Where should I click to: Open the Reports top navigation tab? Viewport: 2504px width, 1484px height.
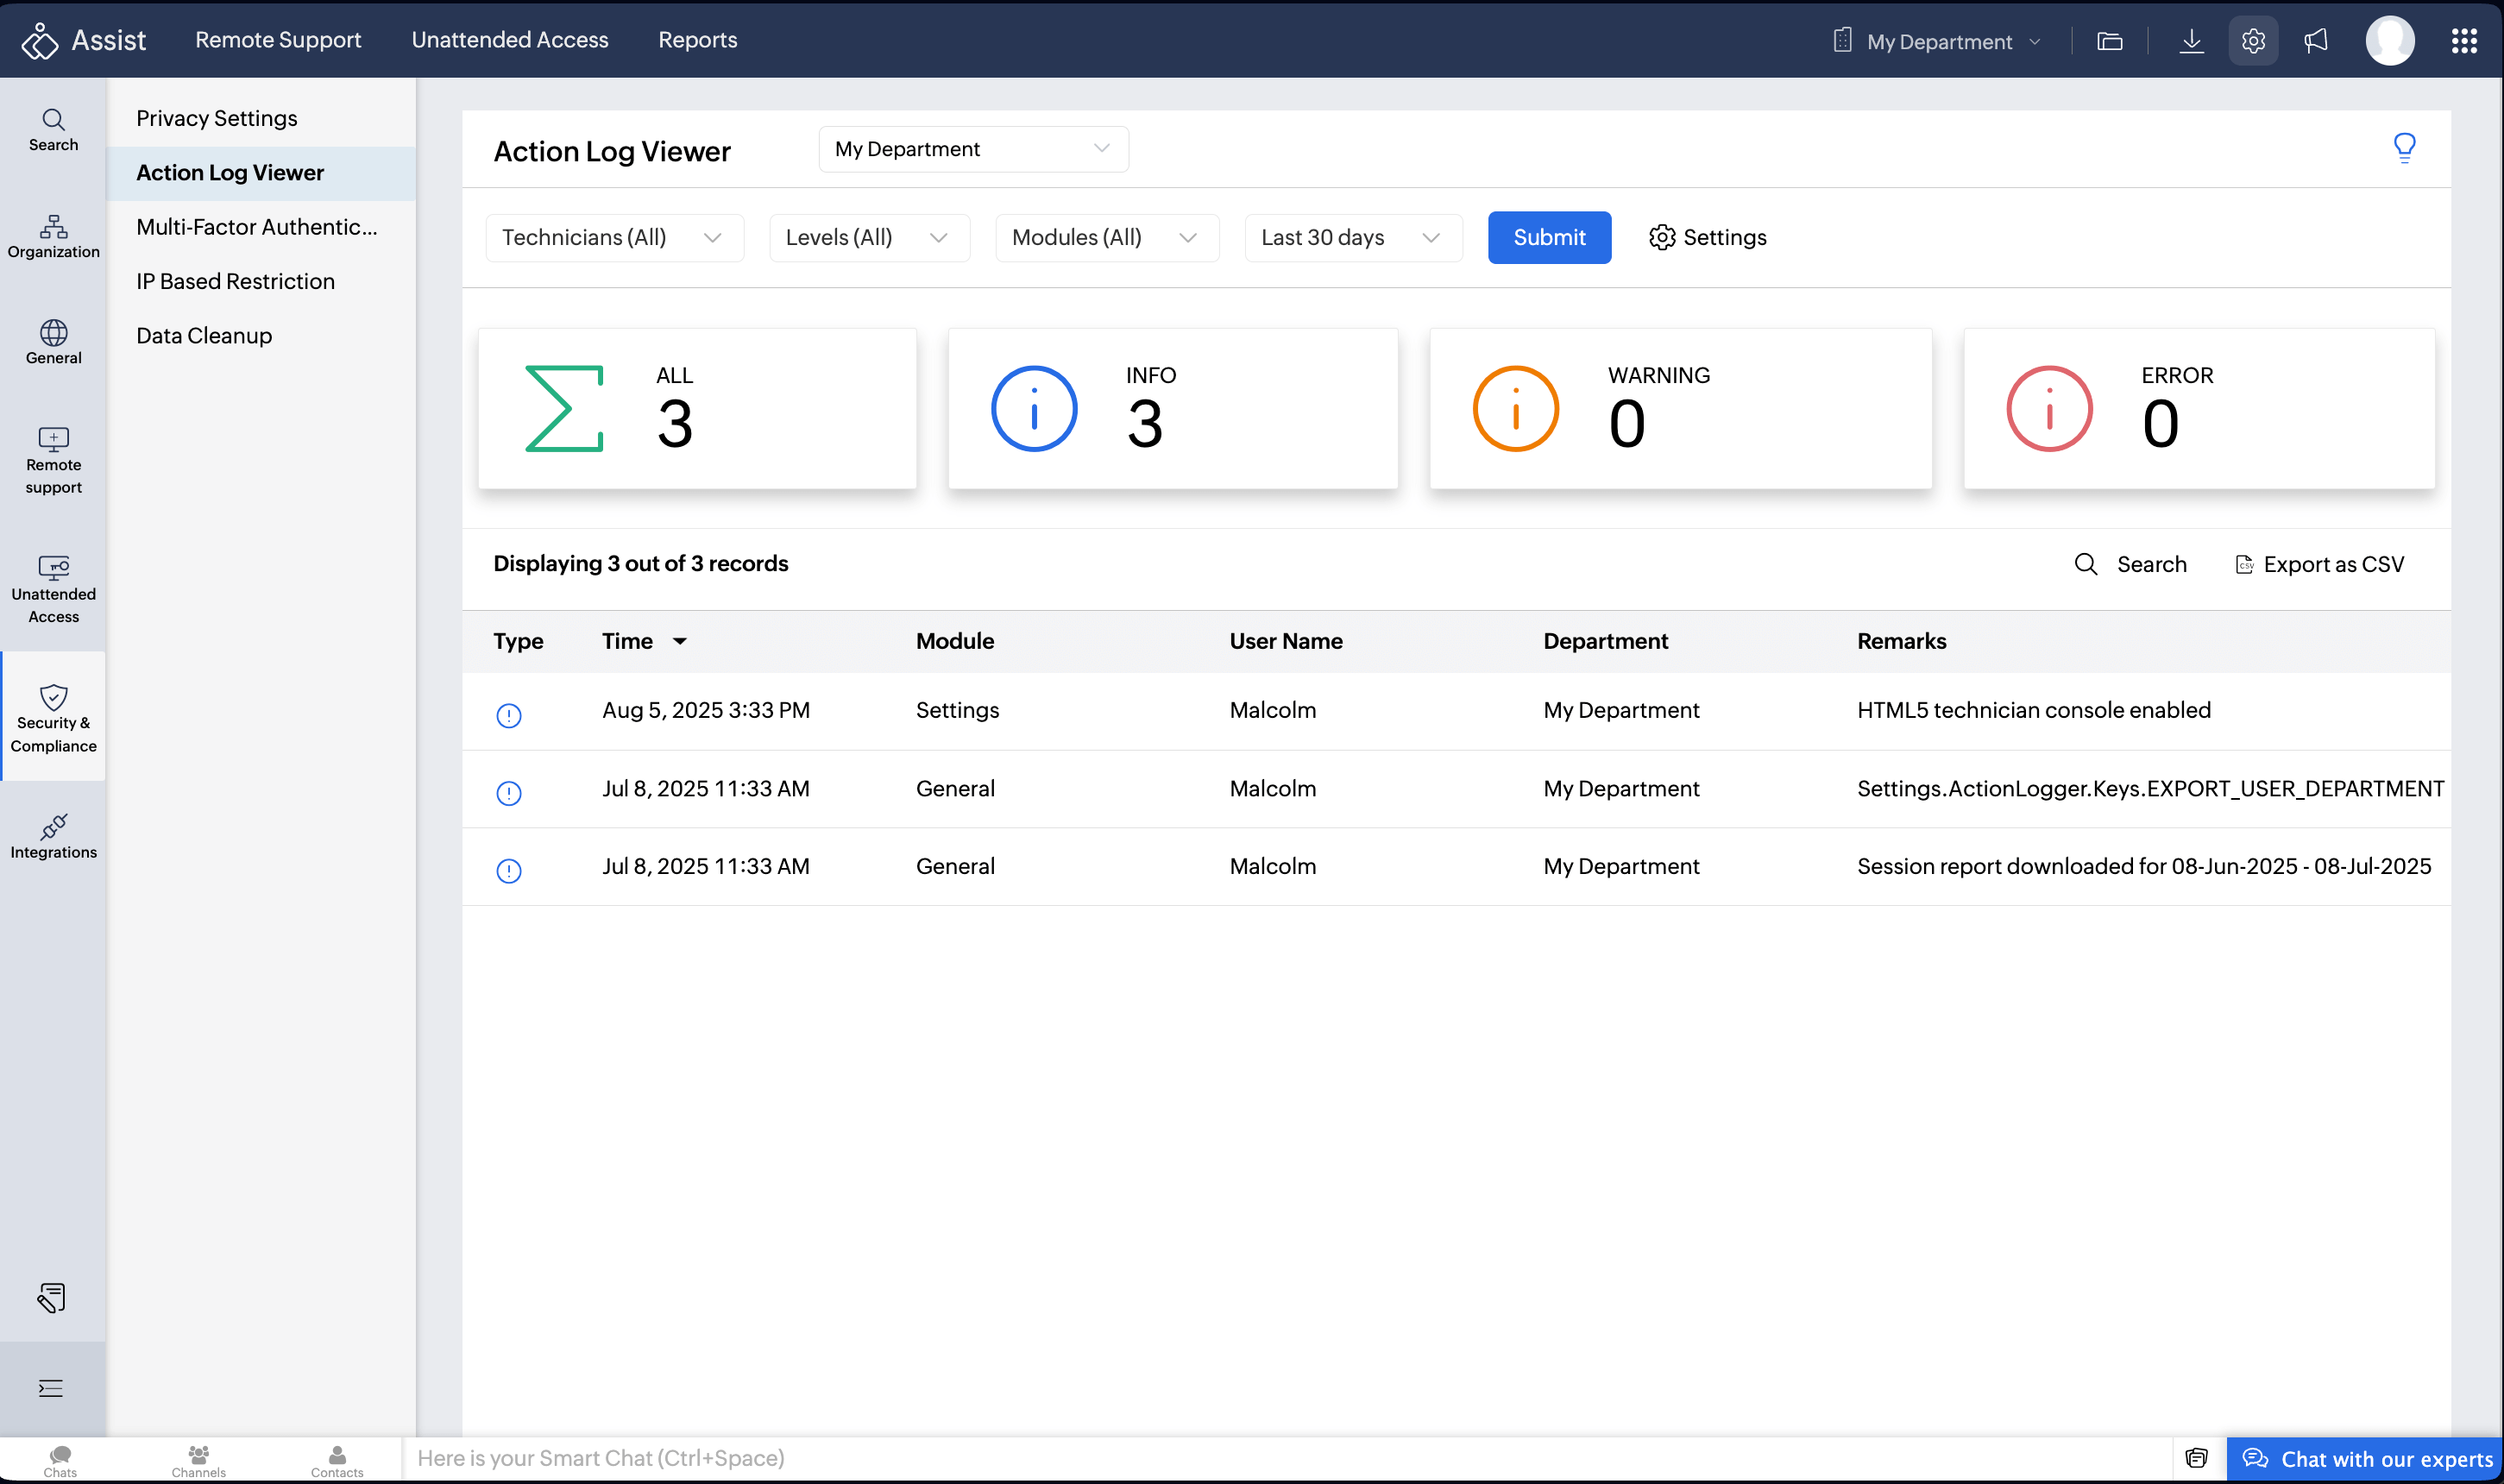pyautogui.click(x=697, y=40)
